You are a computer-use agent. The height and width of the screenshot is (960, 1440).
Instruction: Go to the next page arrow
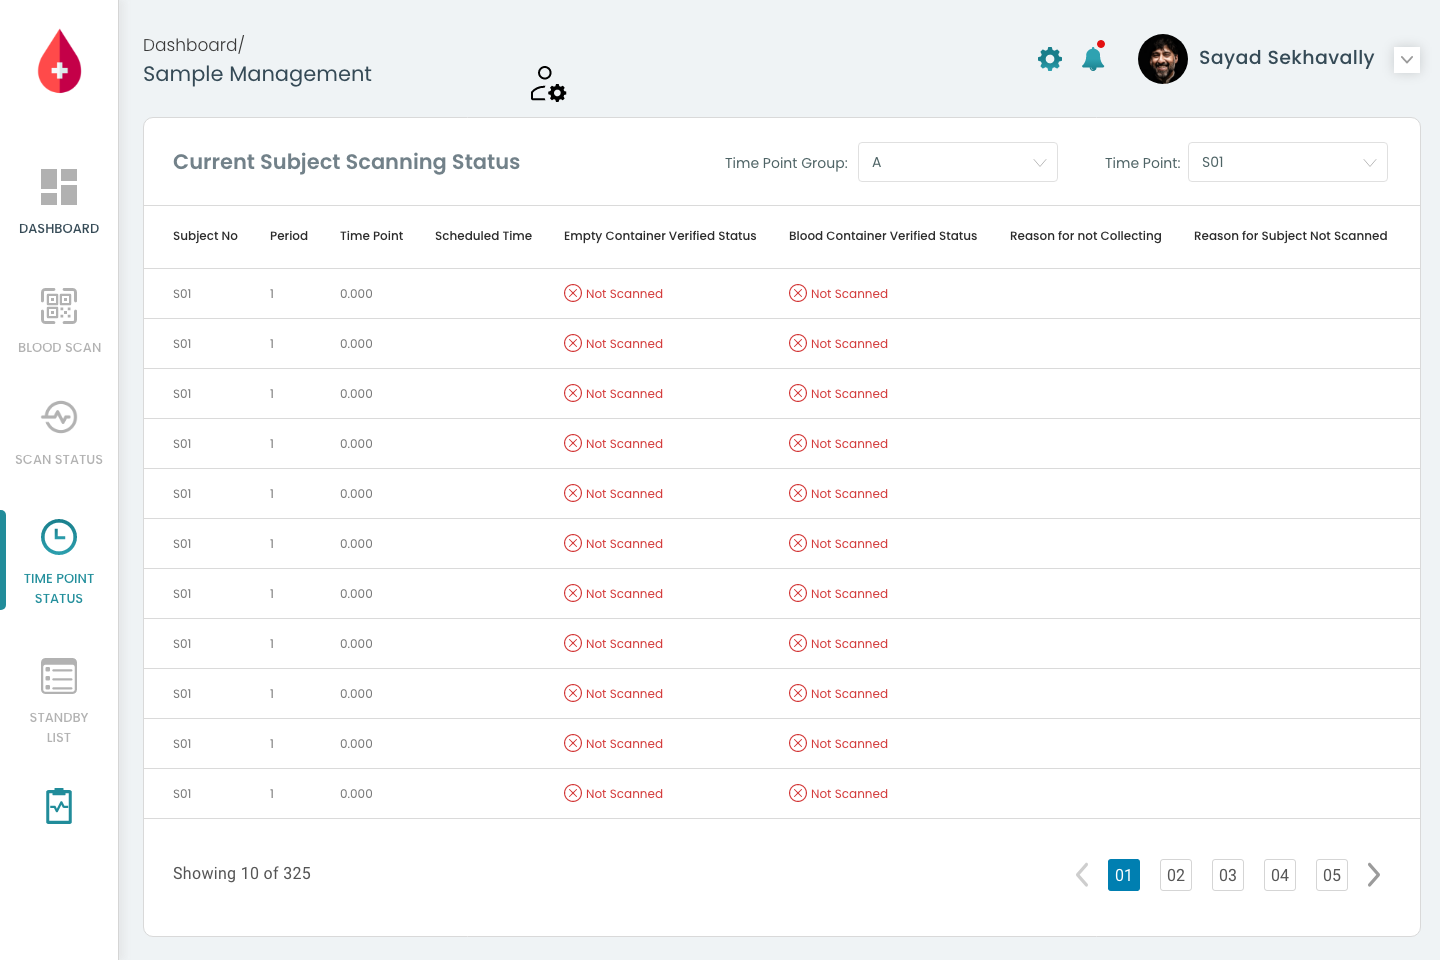(x=1374, y=875)
